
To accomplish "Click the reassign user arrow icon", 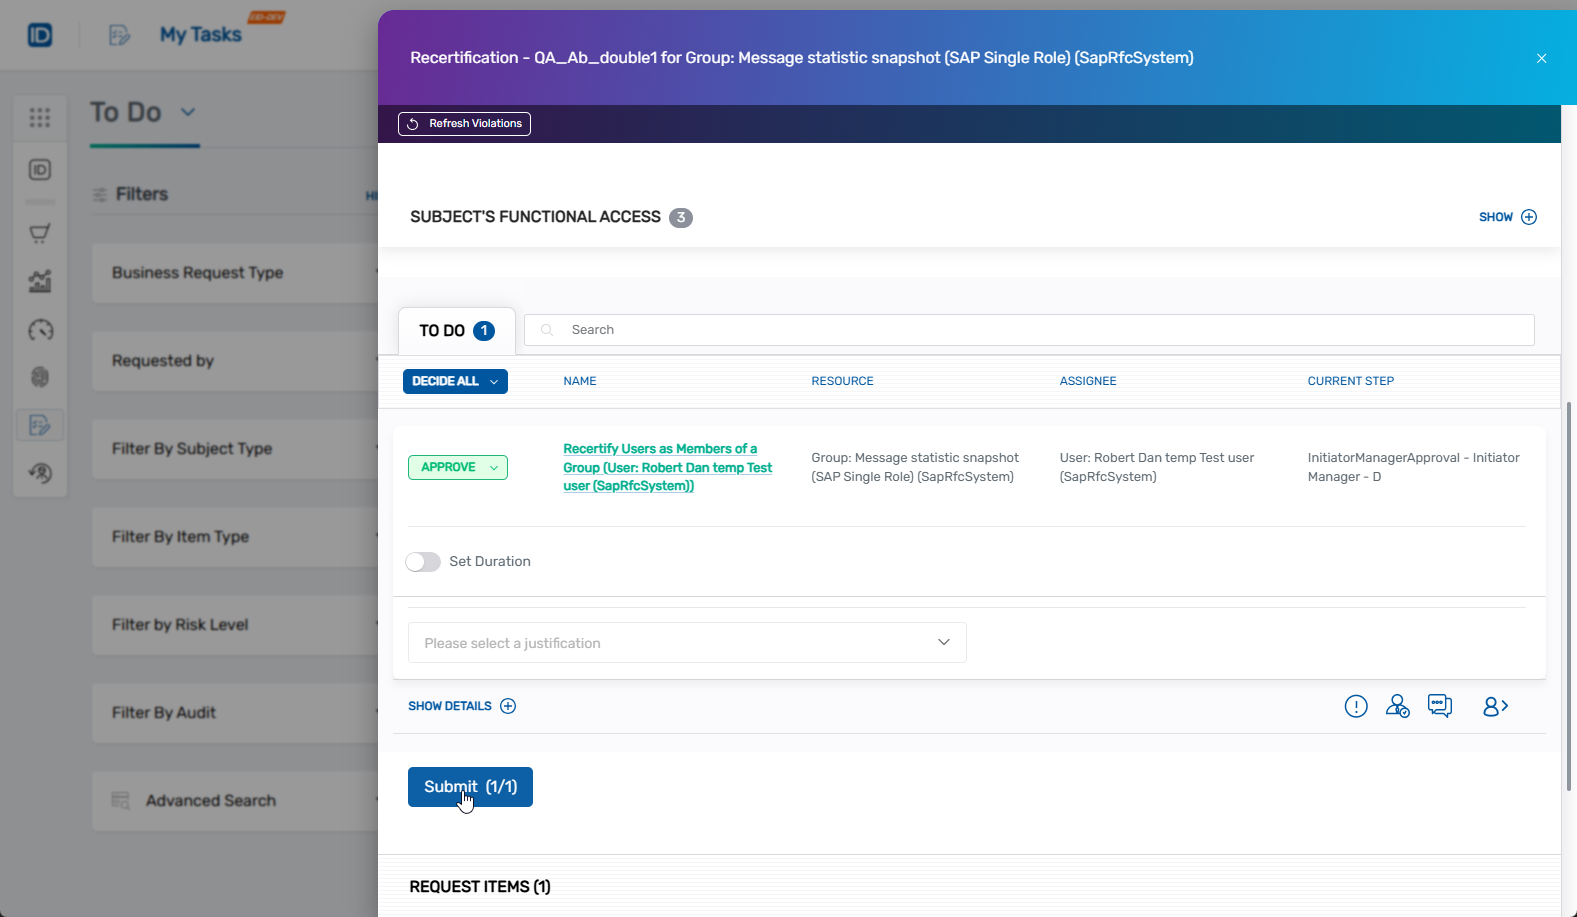I will [x=1495, y=706].
